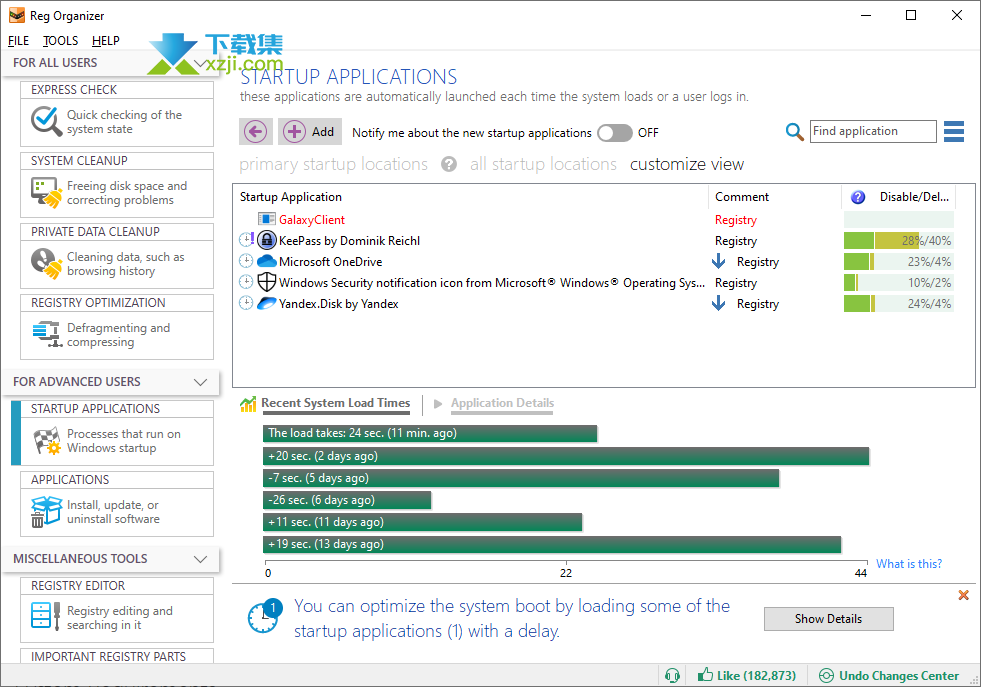This screenshot has width=981, height=687.
Task: Collapse the Miscellaneous Tools section
Action: coord(200,559)
